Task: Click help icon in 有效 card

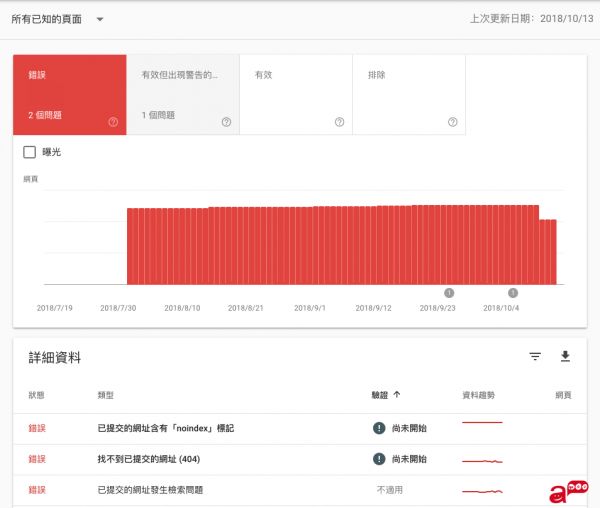Action: click(339, 122)
